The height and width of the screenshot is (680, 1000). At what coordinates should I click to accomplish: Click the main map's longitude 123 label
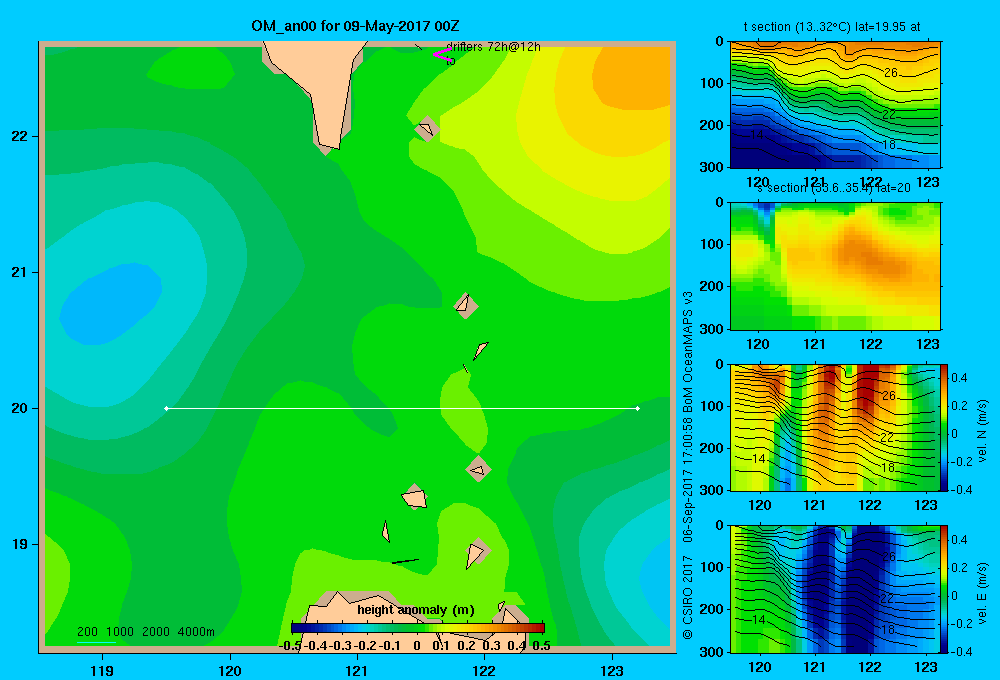tap(612, 670)
